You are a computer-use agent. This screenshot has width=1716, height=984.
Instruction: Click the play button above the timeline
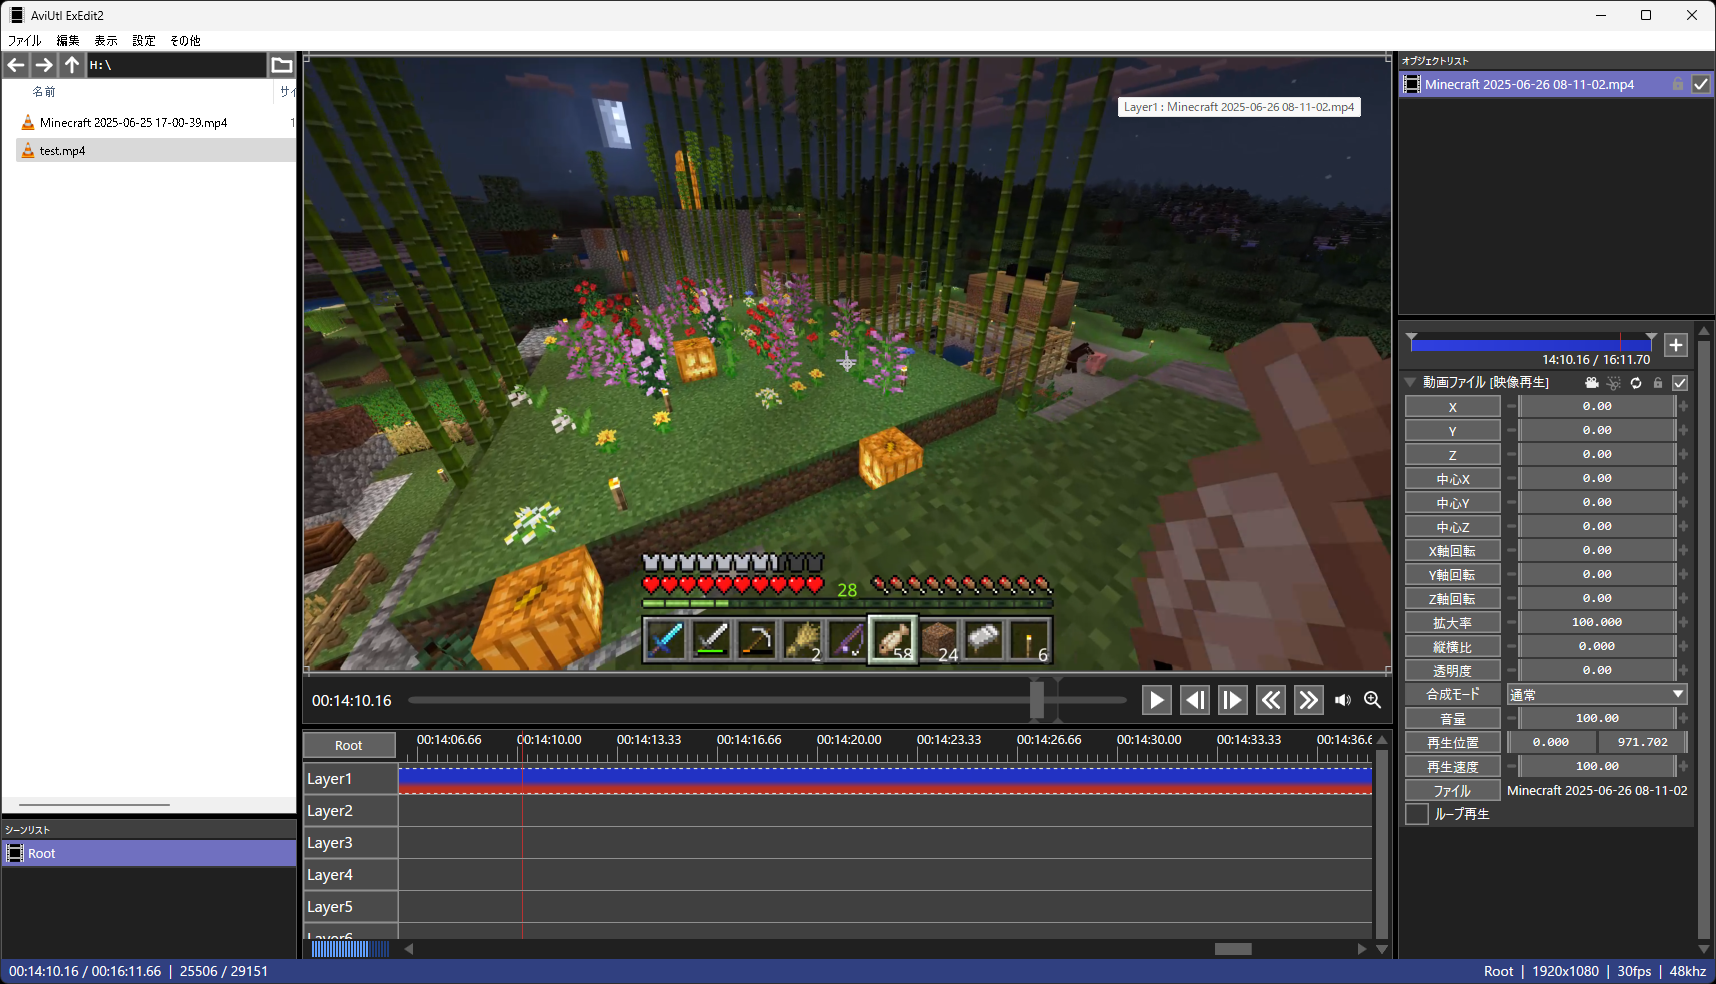(1156, 700)
